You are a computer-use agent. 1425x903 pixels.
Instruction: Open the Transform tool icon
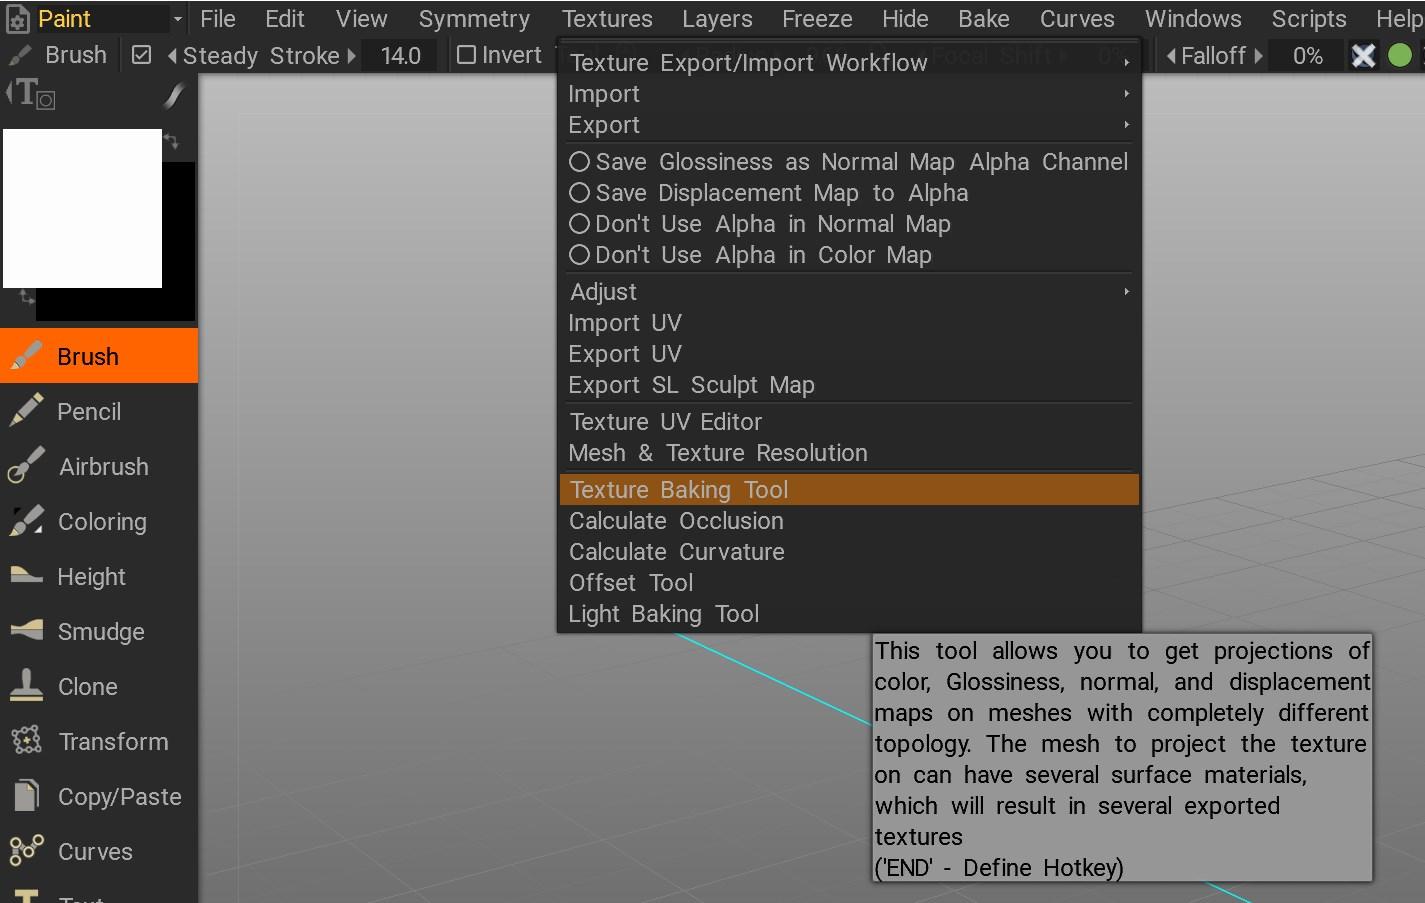pyautogui.click(x=26, y=741)
